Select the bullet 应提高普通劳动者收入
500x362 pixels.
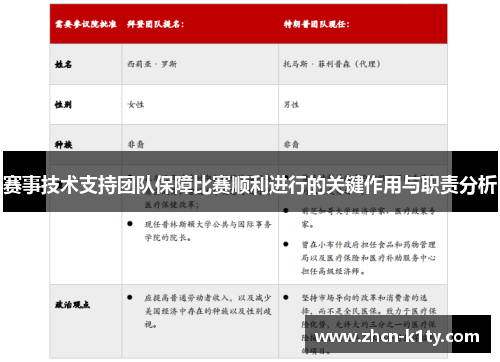tap(208, 311)
